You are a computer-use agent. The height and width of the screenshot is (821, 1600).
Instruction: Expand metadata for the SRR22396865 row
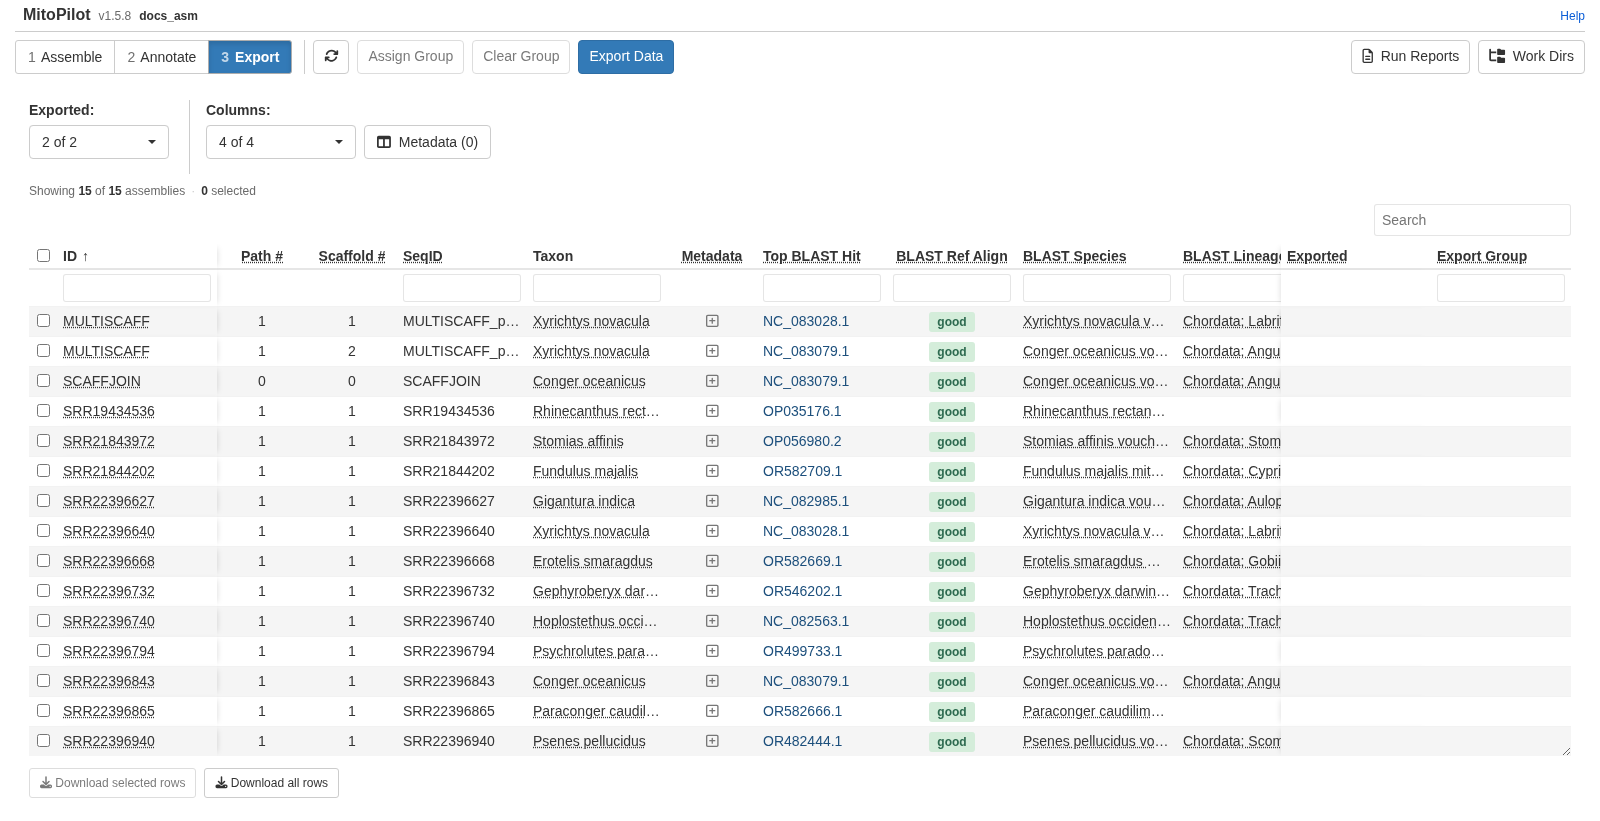712,711
